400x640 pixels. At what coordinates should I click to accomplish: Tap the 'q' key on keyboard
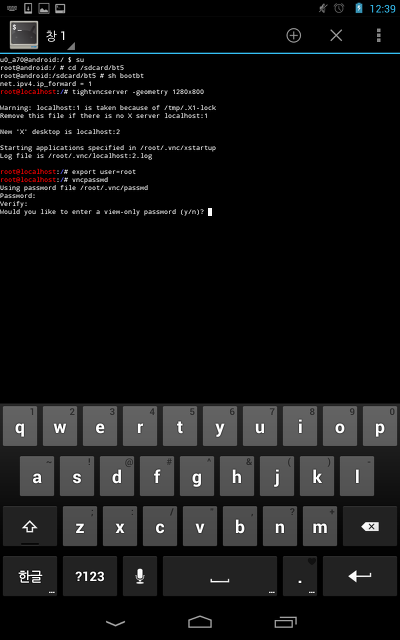pos(20,426)
